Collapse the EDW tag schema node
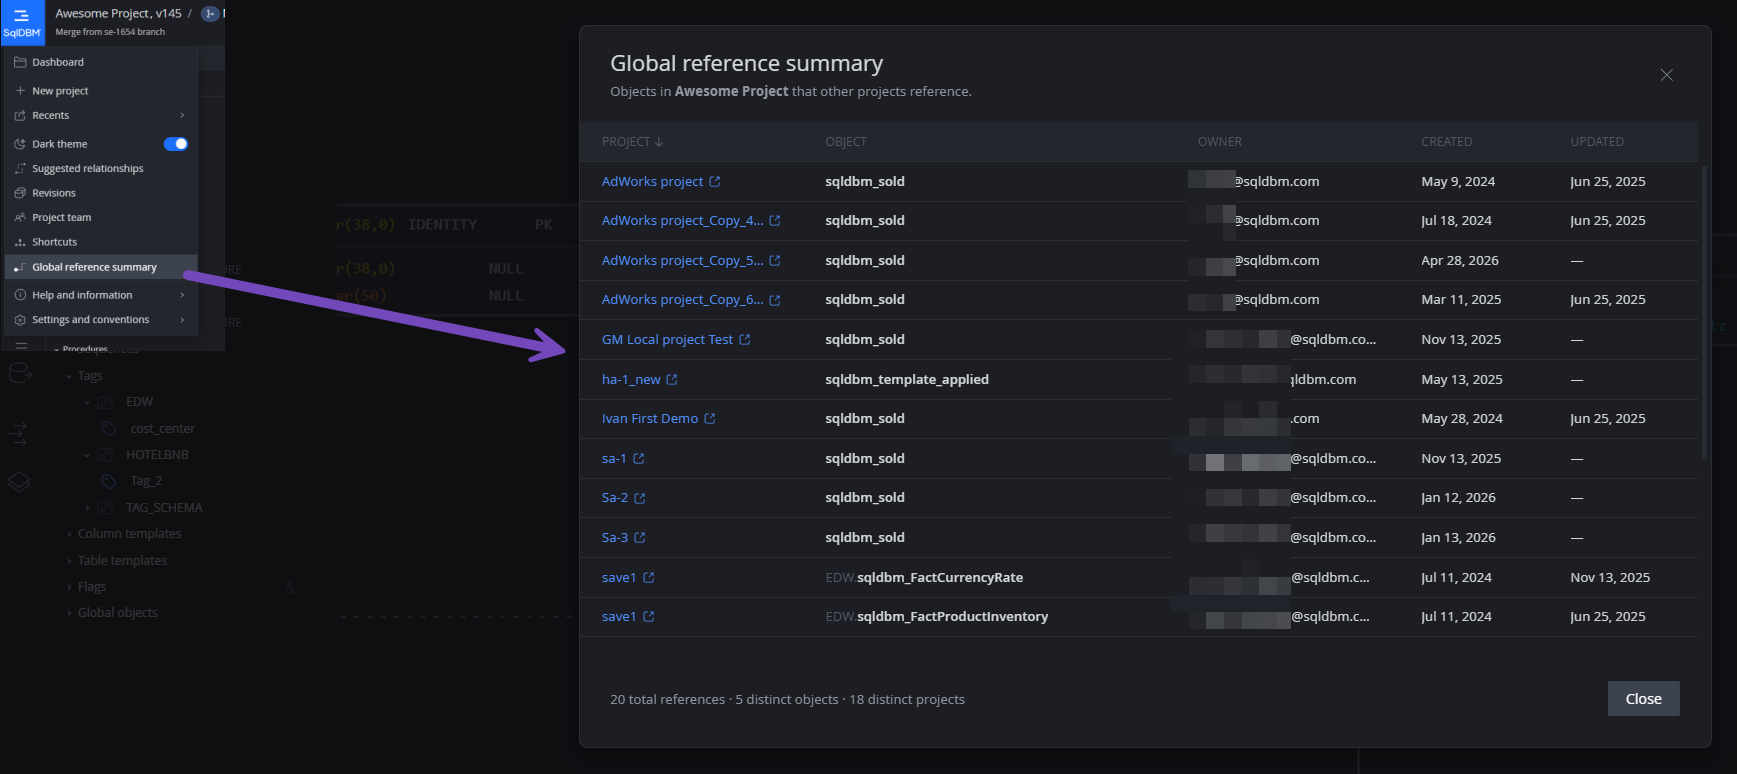 click(x=86, y=403)
